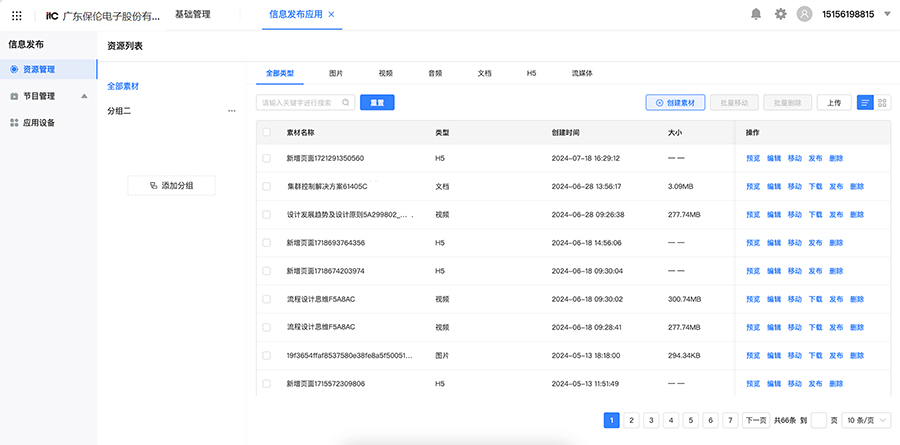The height and width of the screenshot is (445, 900).
Task: Click the 下一页 button
Action: pos(756,420)
